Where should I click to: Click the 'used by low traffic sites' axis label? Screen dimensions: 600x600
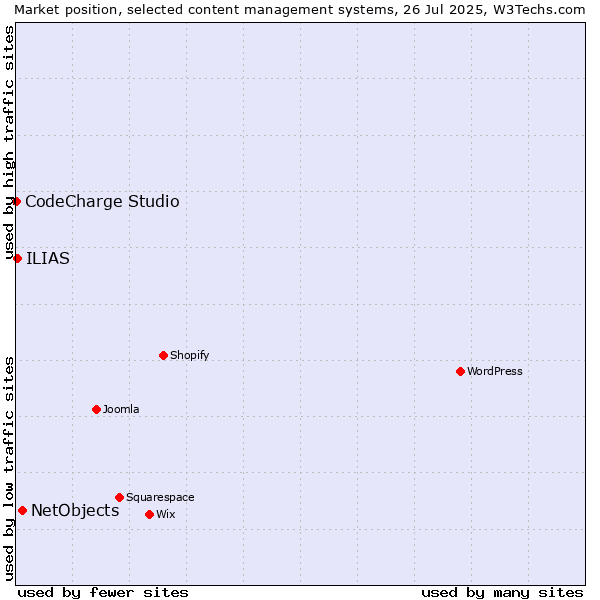point(9,469)
